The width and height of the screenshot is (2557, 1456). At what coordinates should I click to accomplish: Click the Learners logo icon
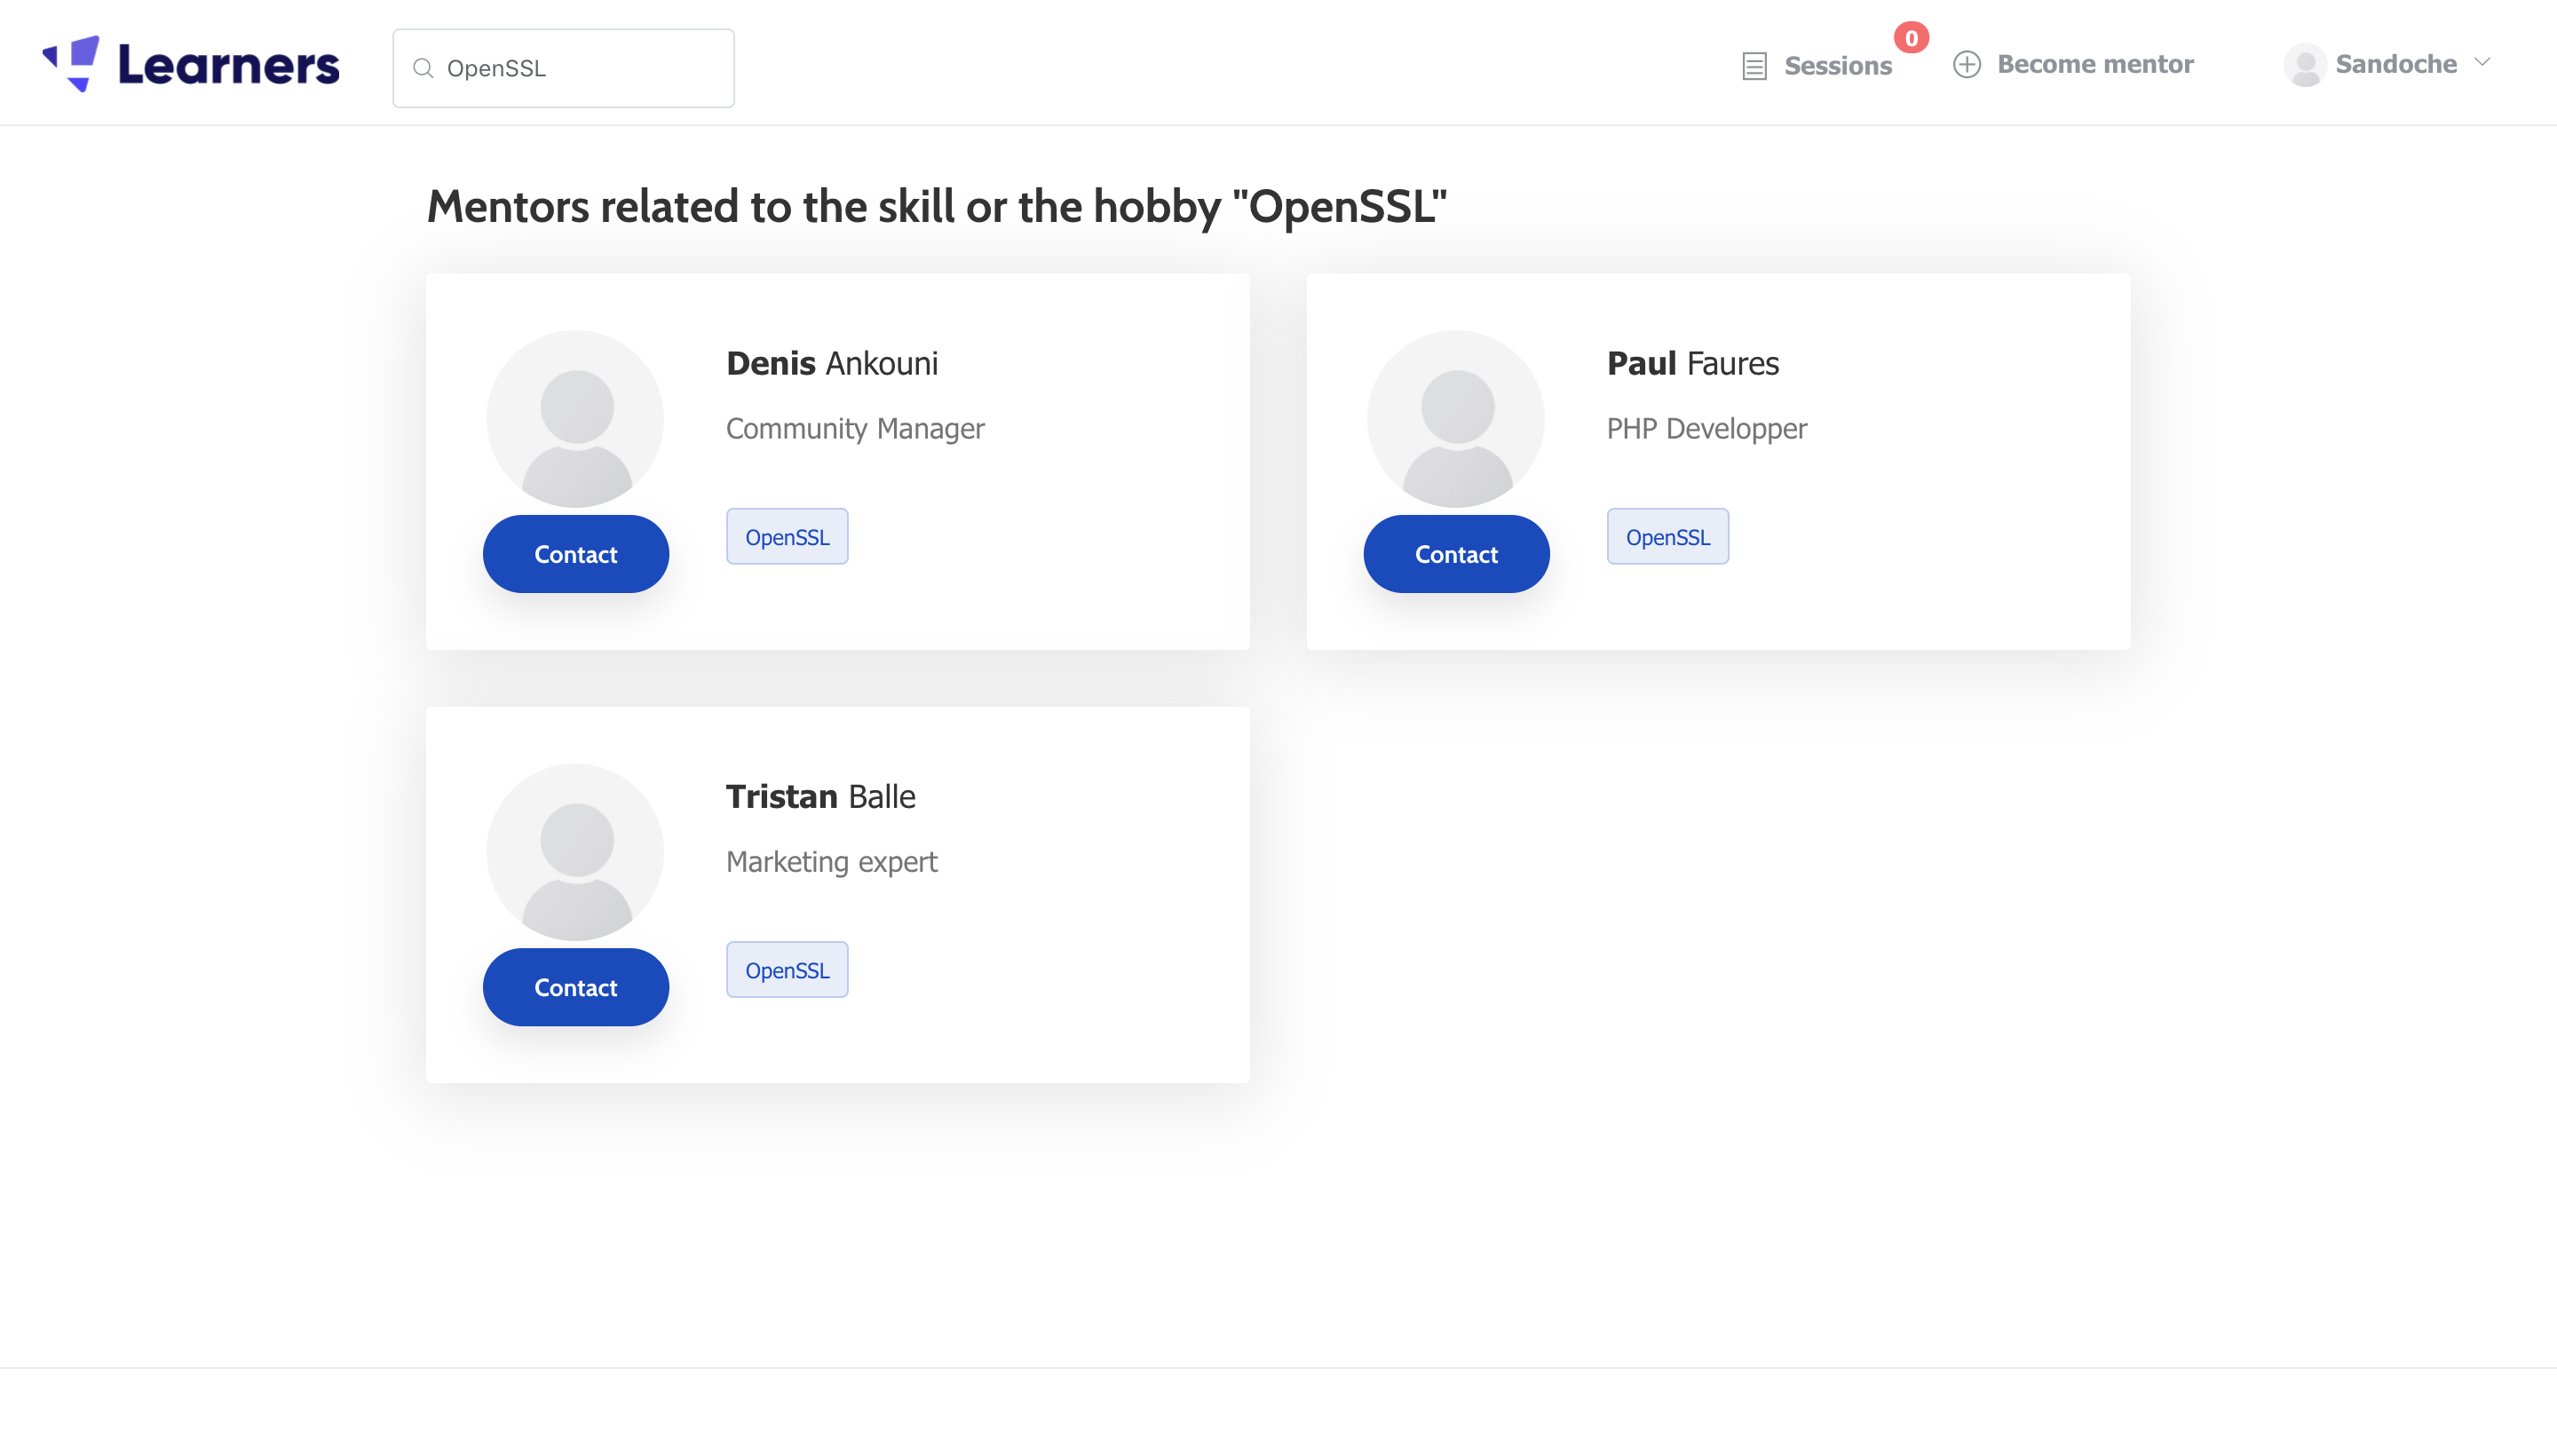[71, 64]
